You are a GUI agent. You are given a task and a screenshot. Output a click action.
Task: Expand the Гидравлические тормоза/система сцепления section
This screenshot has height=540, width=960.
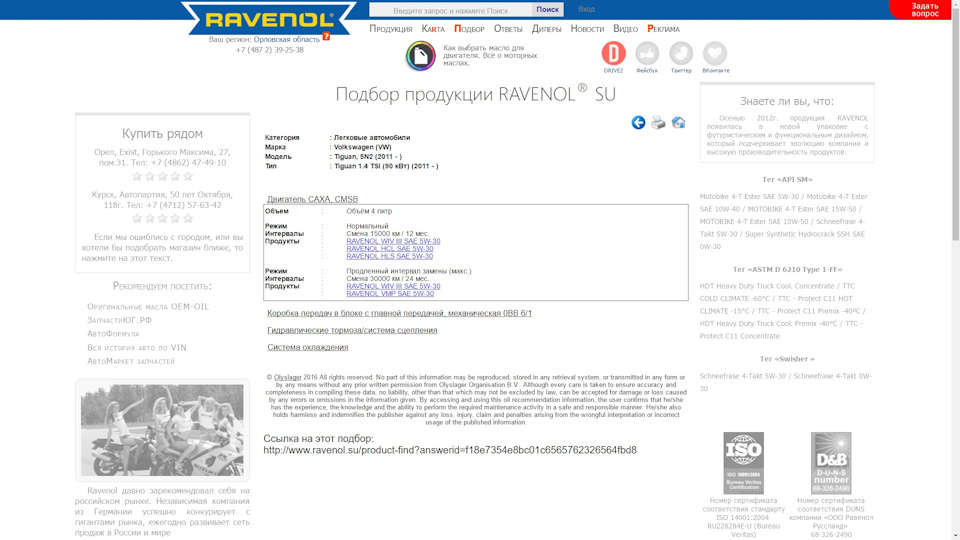[x=352, y=330]
